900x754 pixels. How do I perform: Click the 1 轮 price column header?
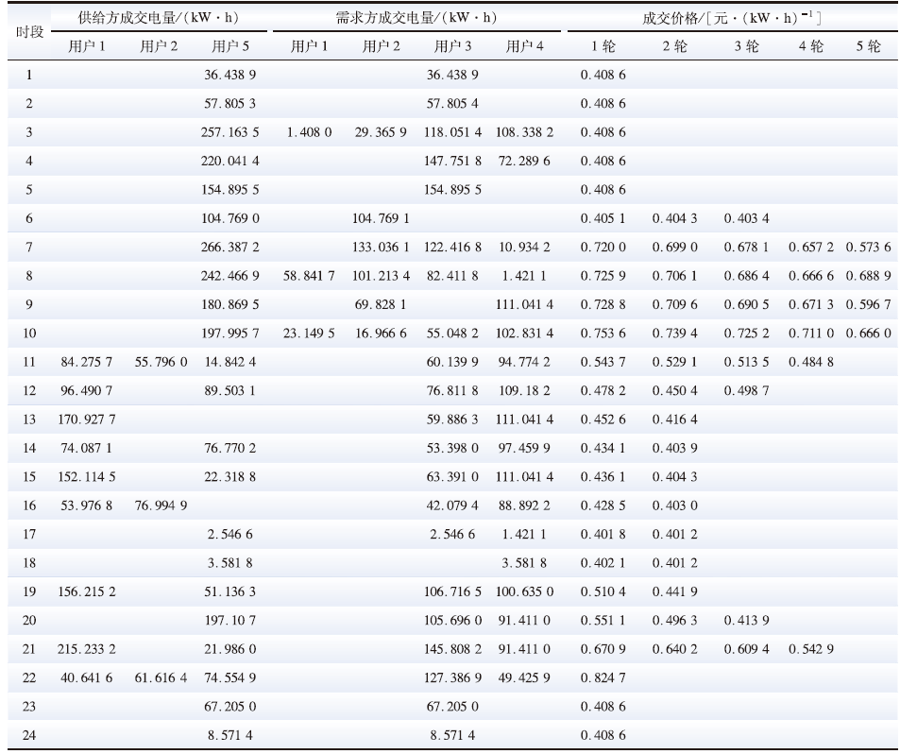[603, 46]
